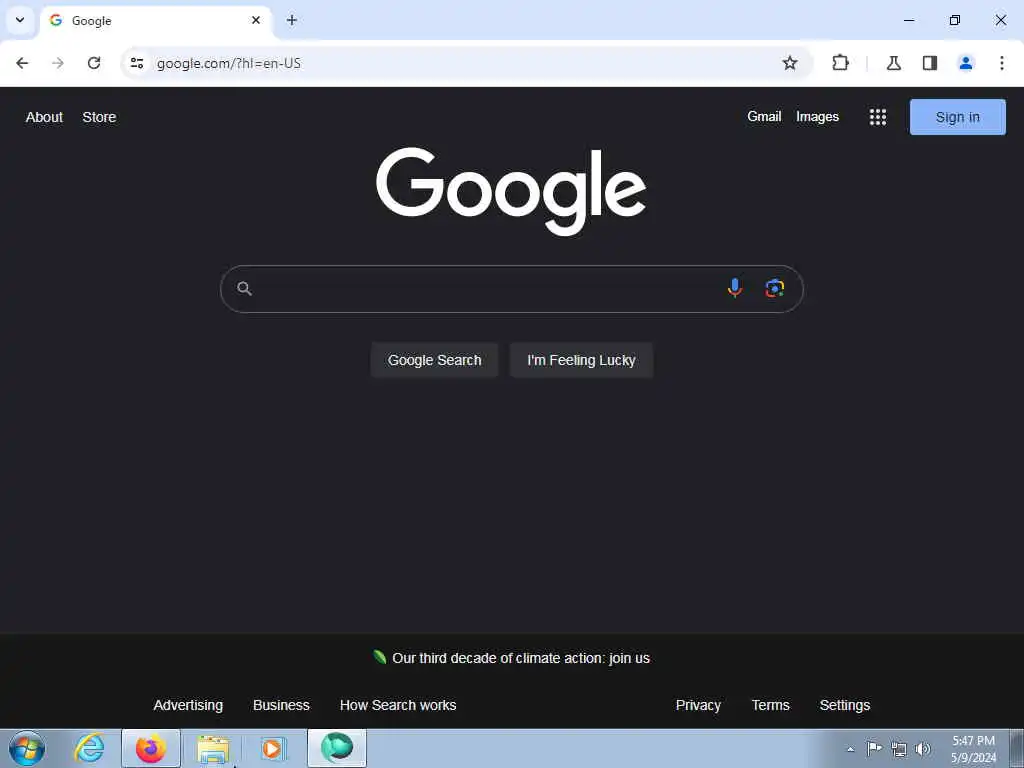
Task: Close the Google tab
Action: (256, 20)
